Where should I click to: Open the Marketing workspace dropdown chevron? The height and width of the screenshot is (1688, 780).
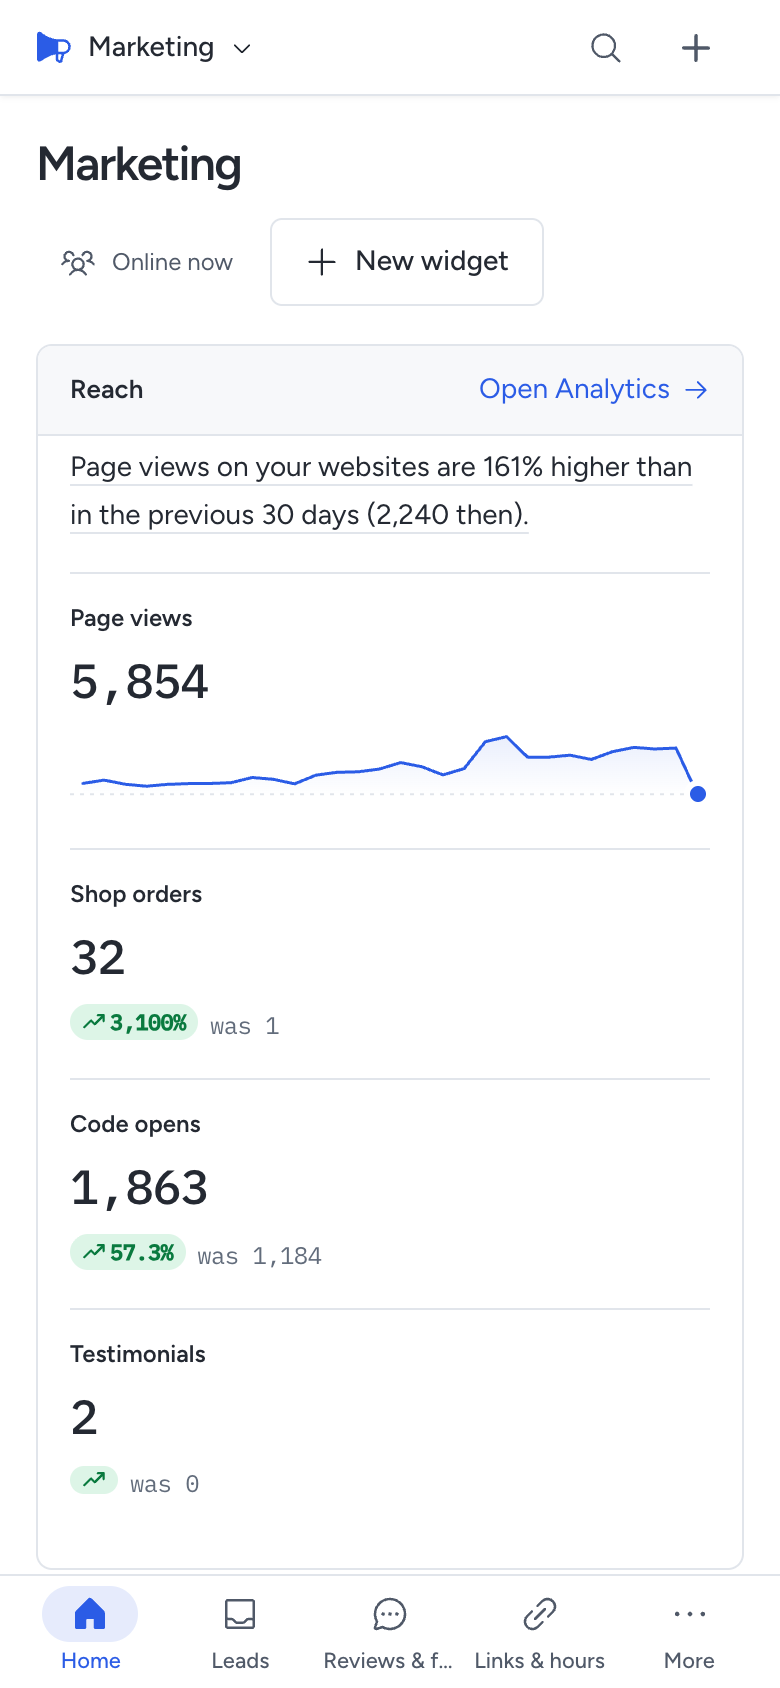(x=242, y=48)
